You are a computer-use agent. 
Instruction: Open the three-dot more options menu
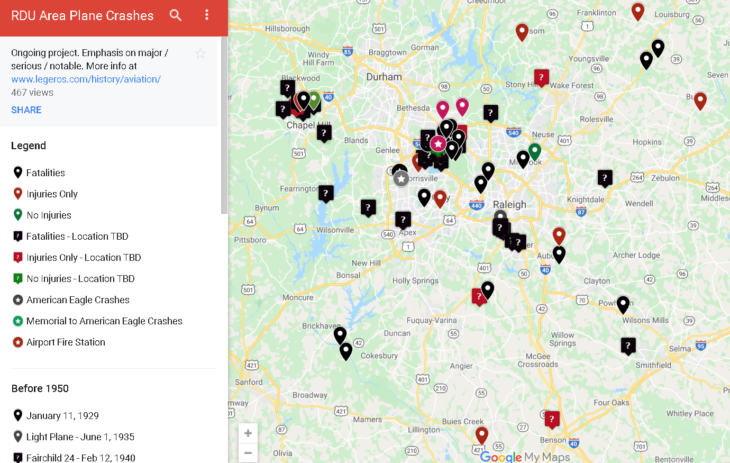(x=207, y=15)
